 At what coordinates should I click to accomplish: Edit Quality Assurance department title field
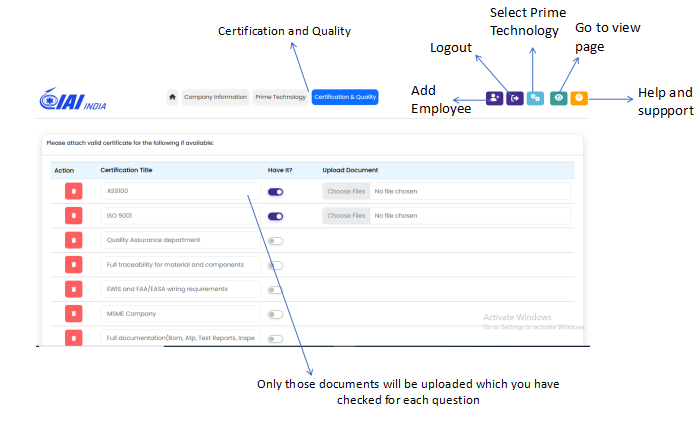click(x=180, y=240)
